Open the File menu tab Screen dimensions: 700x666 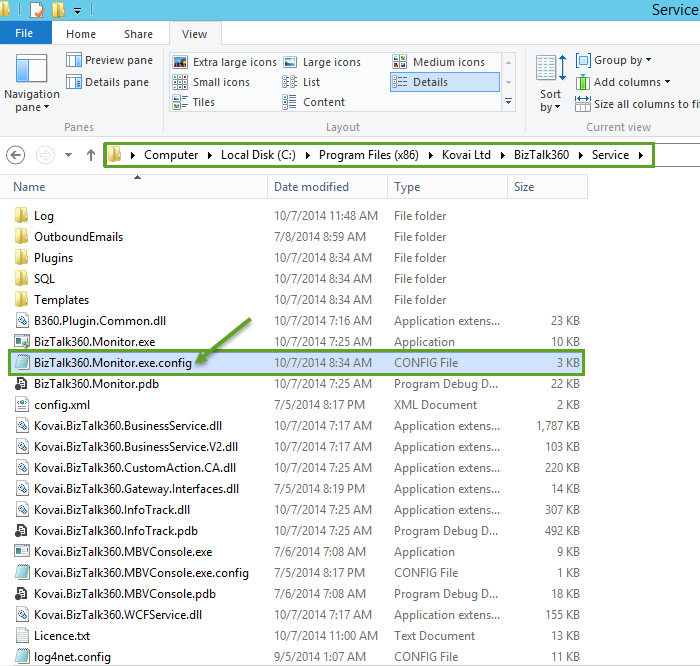pos(25,34)
